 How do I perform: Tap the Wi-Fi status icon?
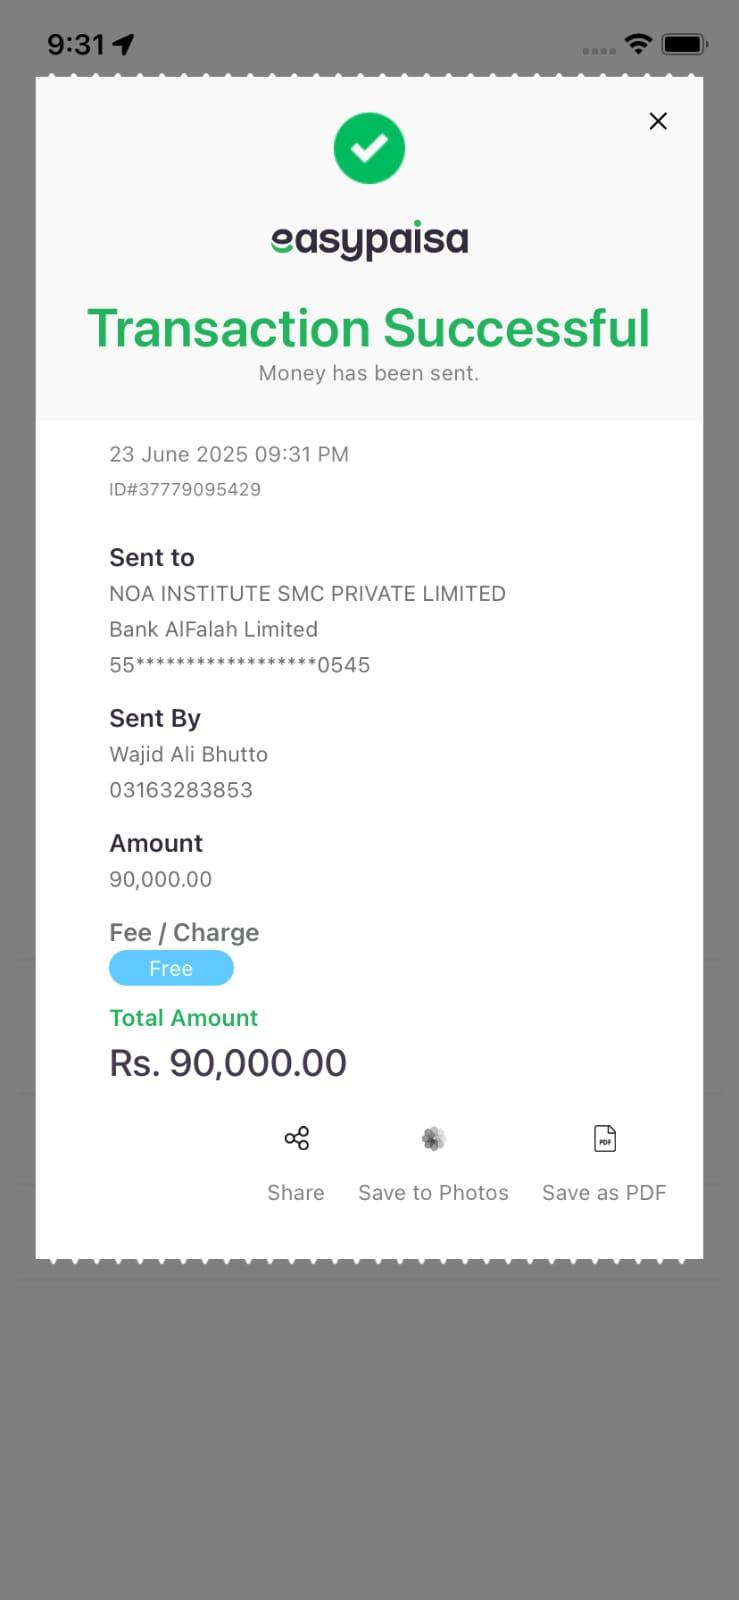click(637, 44)
